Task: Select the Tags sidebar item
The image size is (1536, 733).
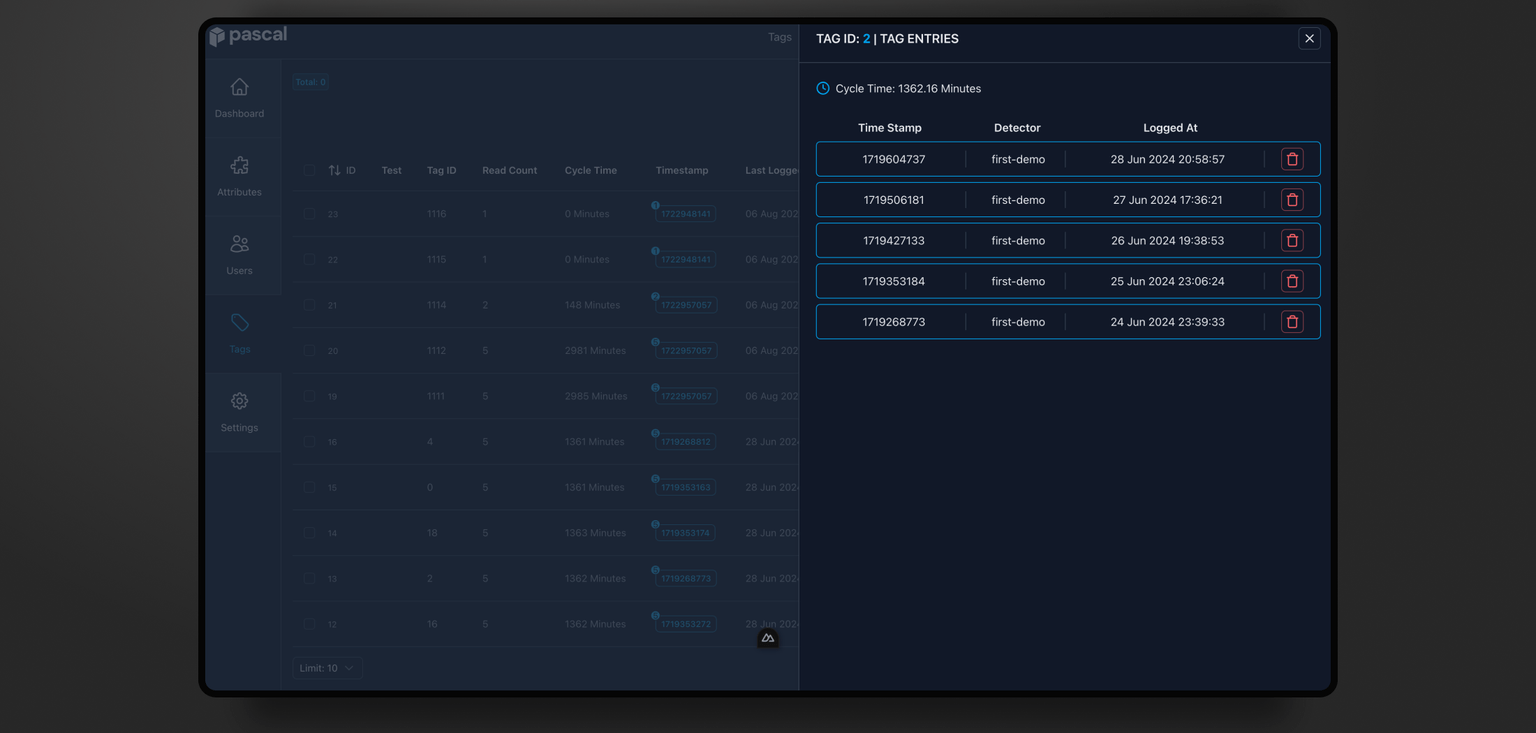Action: [239, 333]
